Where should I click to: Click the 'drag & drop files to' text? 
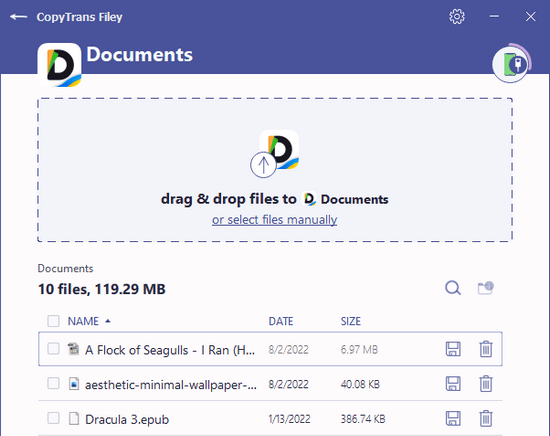point(228,199)
